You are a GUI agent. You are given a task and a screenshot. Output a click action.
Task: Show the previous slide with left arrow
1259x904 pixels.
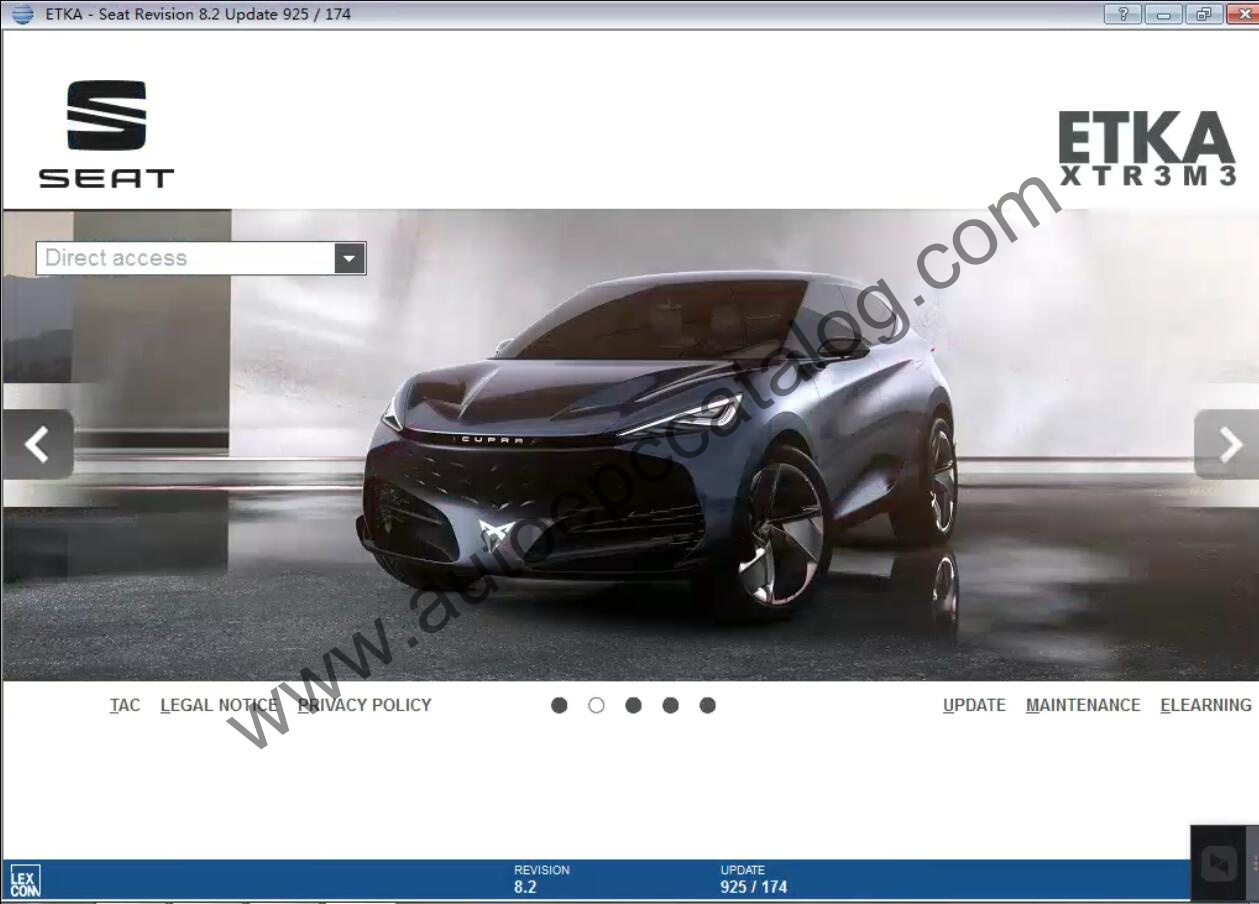(x=37, y=444)
